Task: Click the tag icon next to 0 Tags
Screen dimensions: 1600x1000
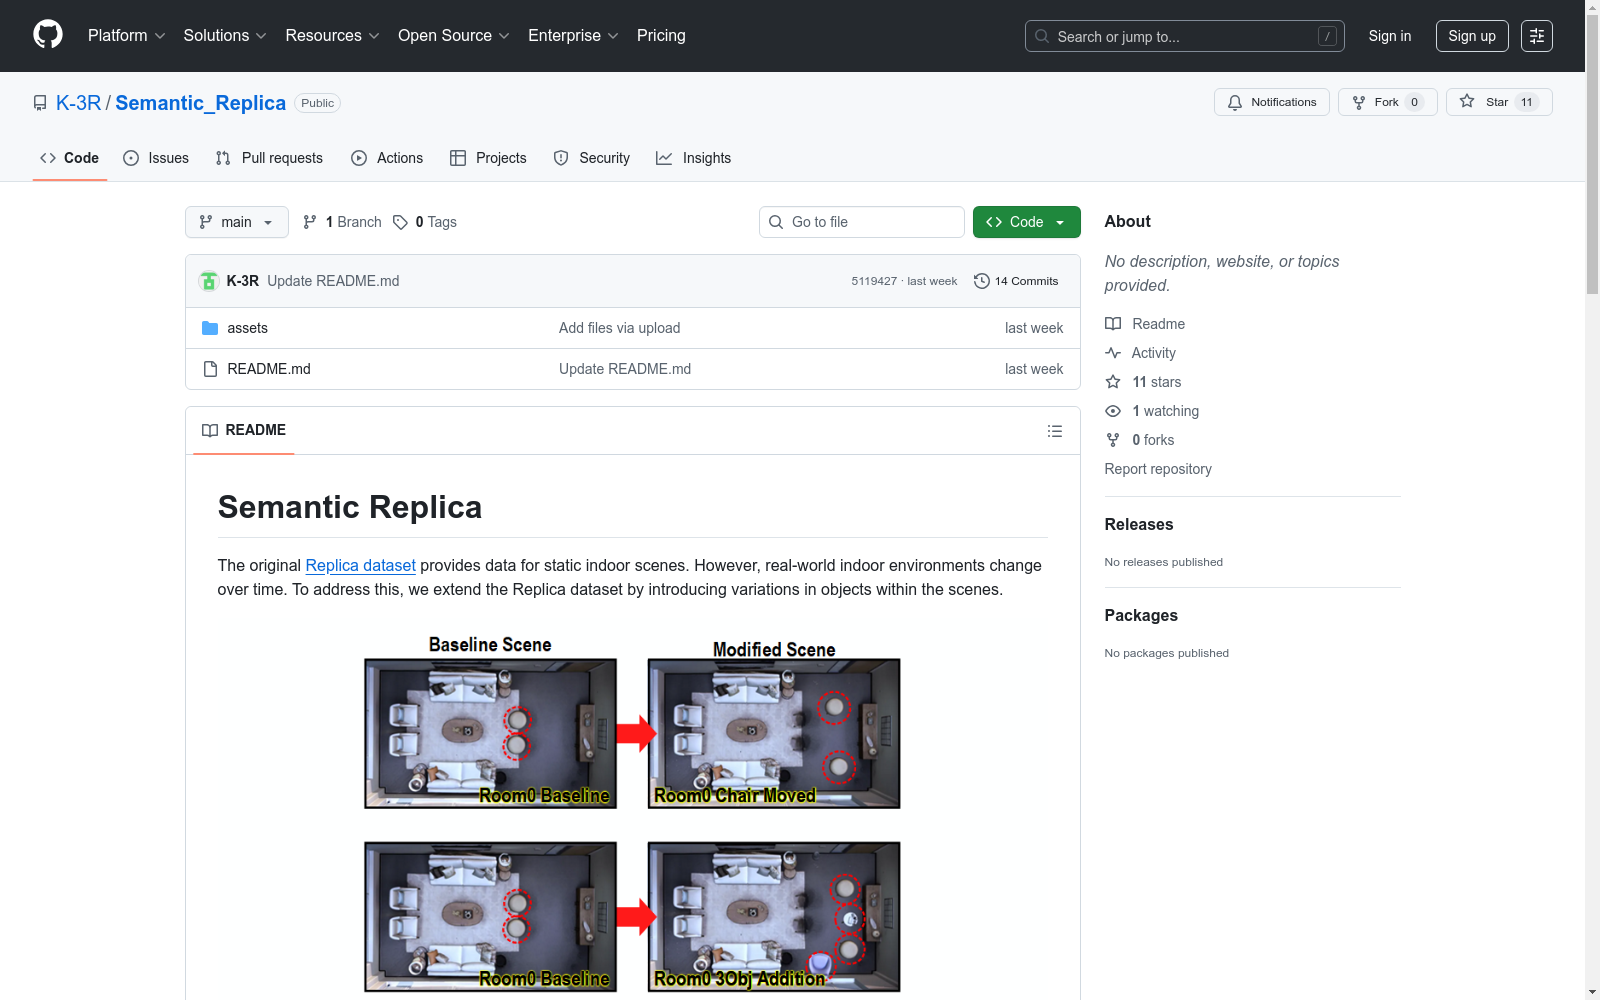Action: point(400,222)
